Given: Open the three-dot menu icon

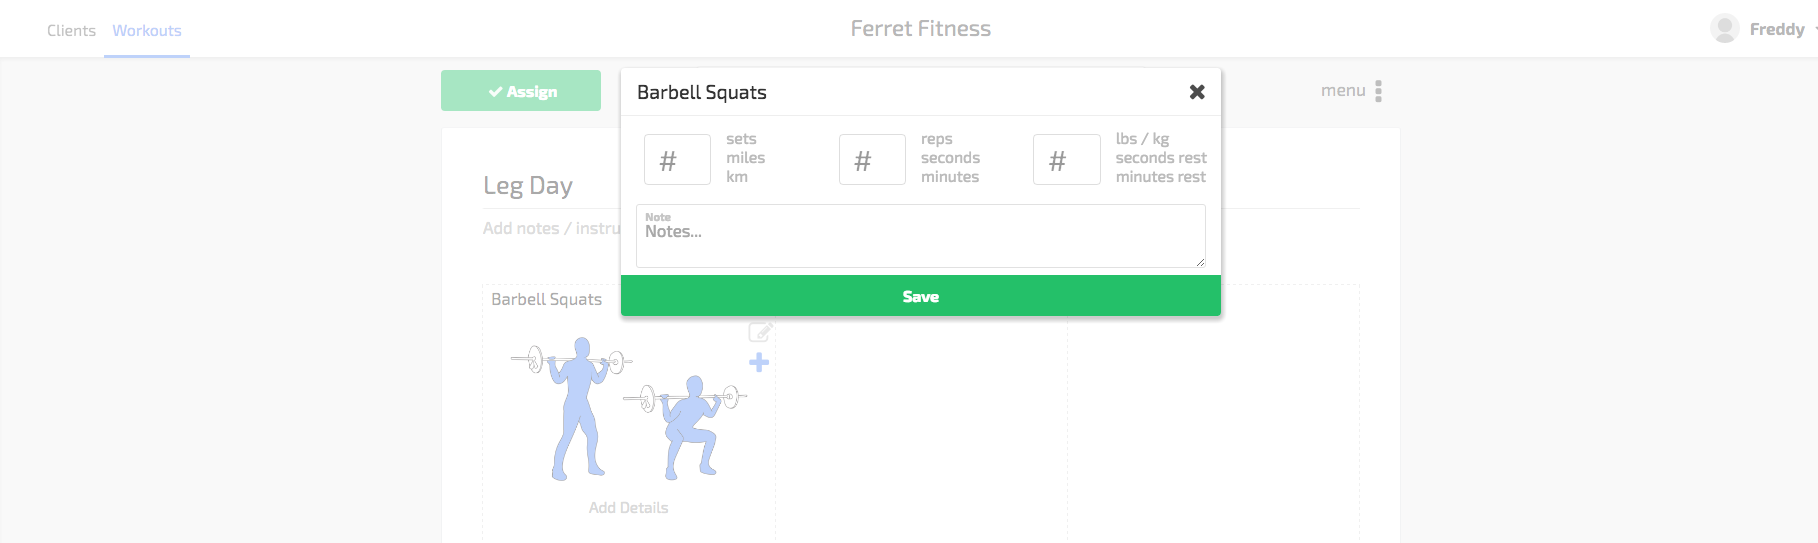Looking at the screenshot, I should click(1378, 91).
